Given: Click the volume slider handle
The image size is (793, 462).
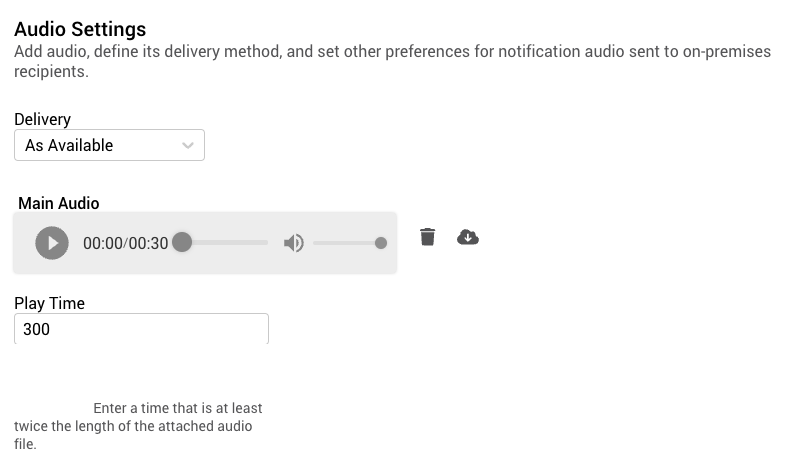Looking at the screenshot, I should tap(381, 243).
